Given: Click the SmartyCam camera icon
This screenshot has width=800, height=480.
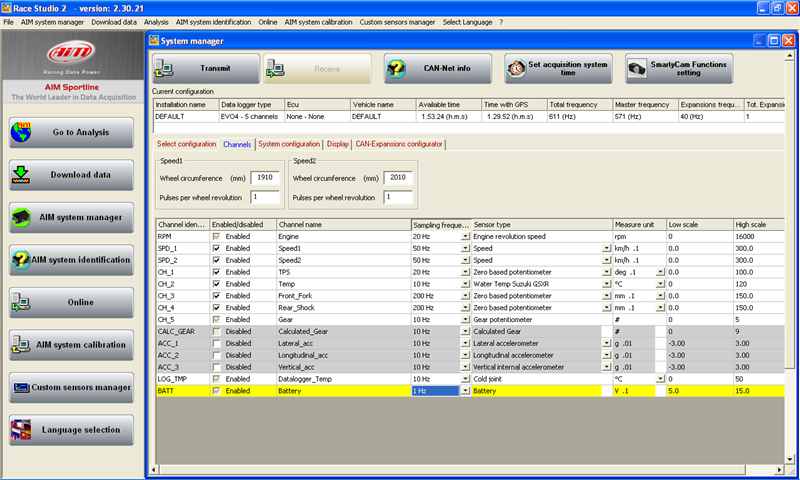Looking at the screenshot, I should 637,68.
